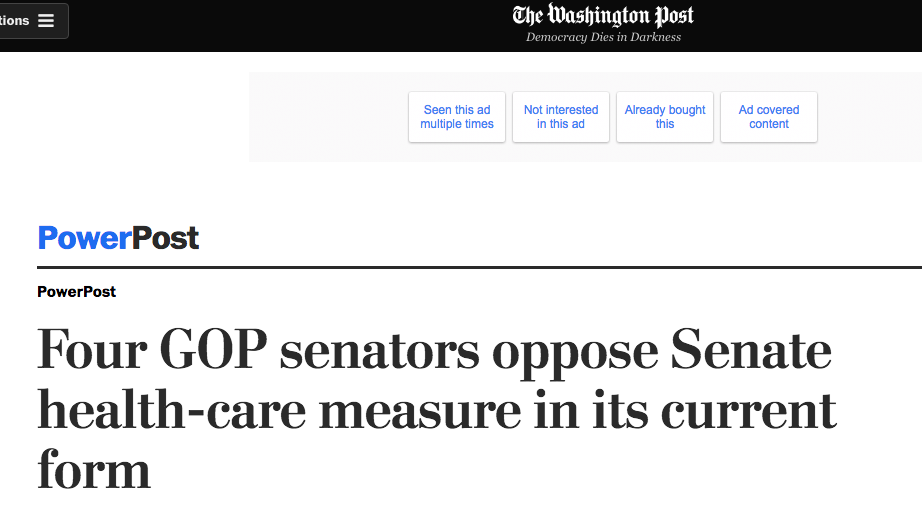This screenshot has height=506, width=922.
Task: Click the blue 'Power' part of the logo
Action: coord(85,238)
